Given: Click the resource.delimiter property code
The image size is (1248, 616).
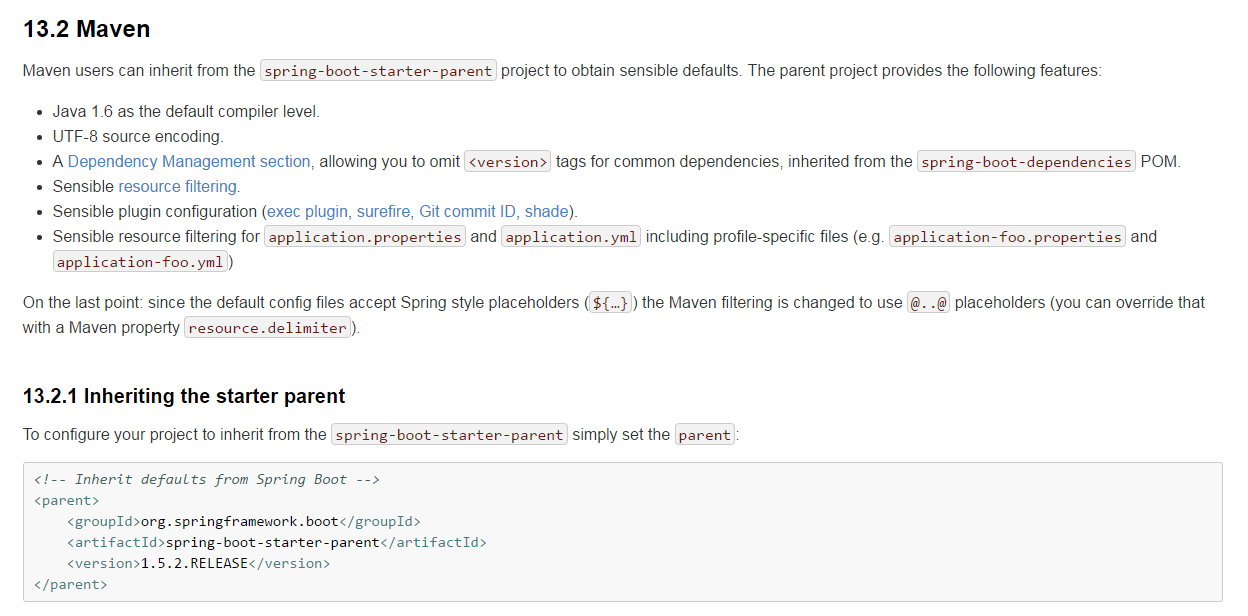Looking at the screenshot, I should tap(268, 327).
